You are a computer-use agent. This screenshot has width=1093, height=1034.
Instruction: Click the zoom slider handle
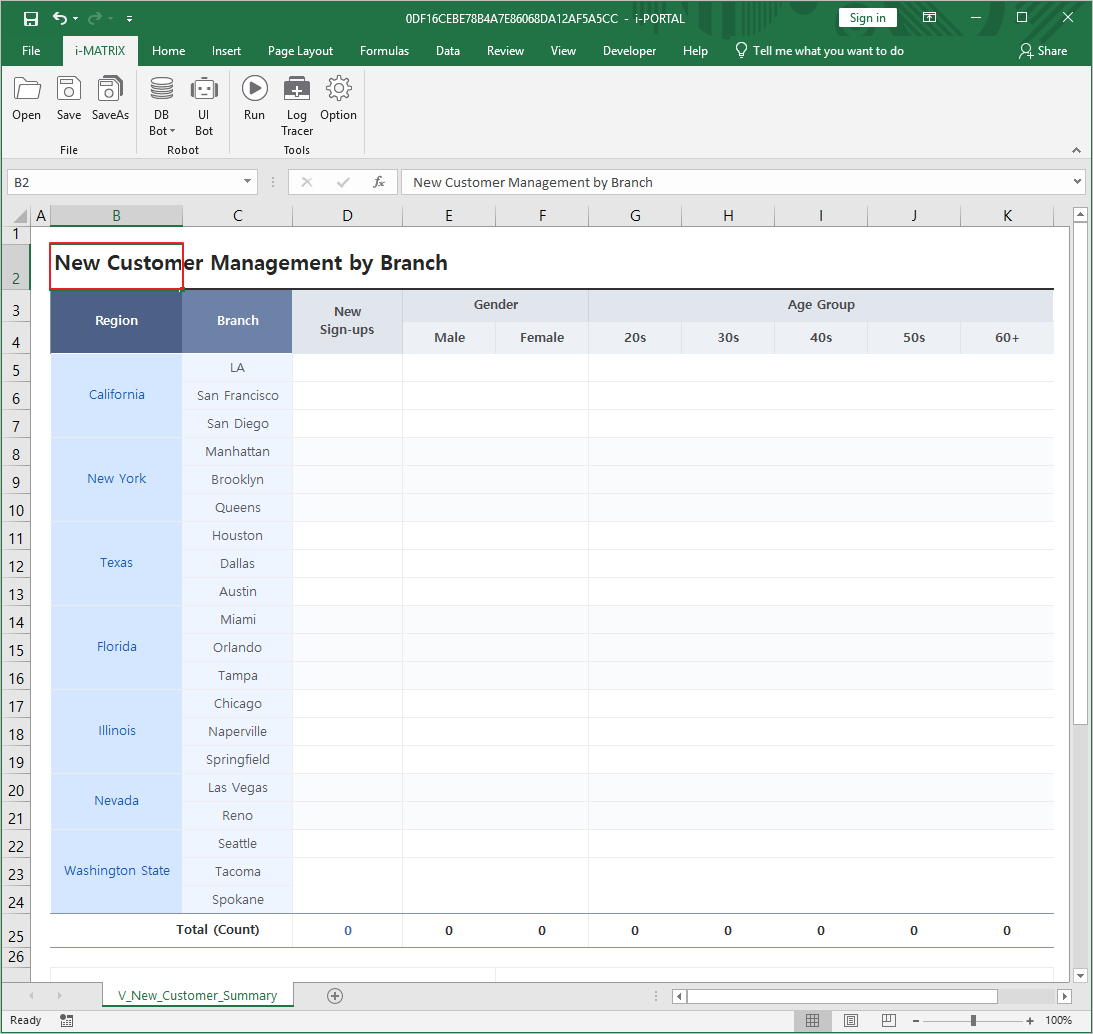tap(973, 1020)
